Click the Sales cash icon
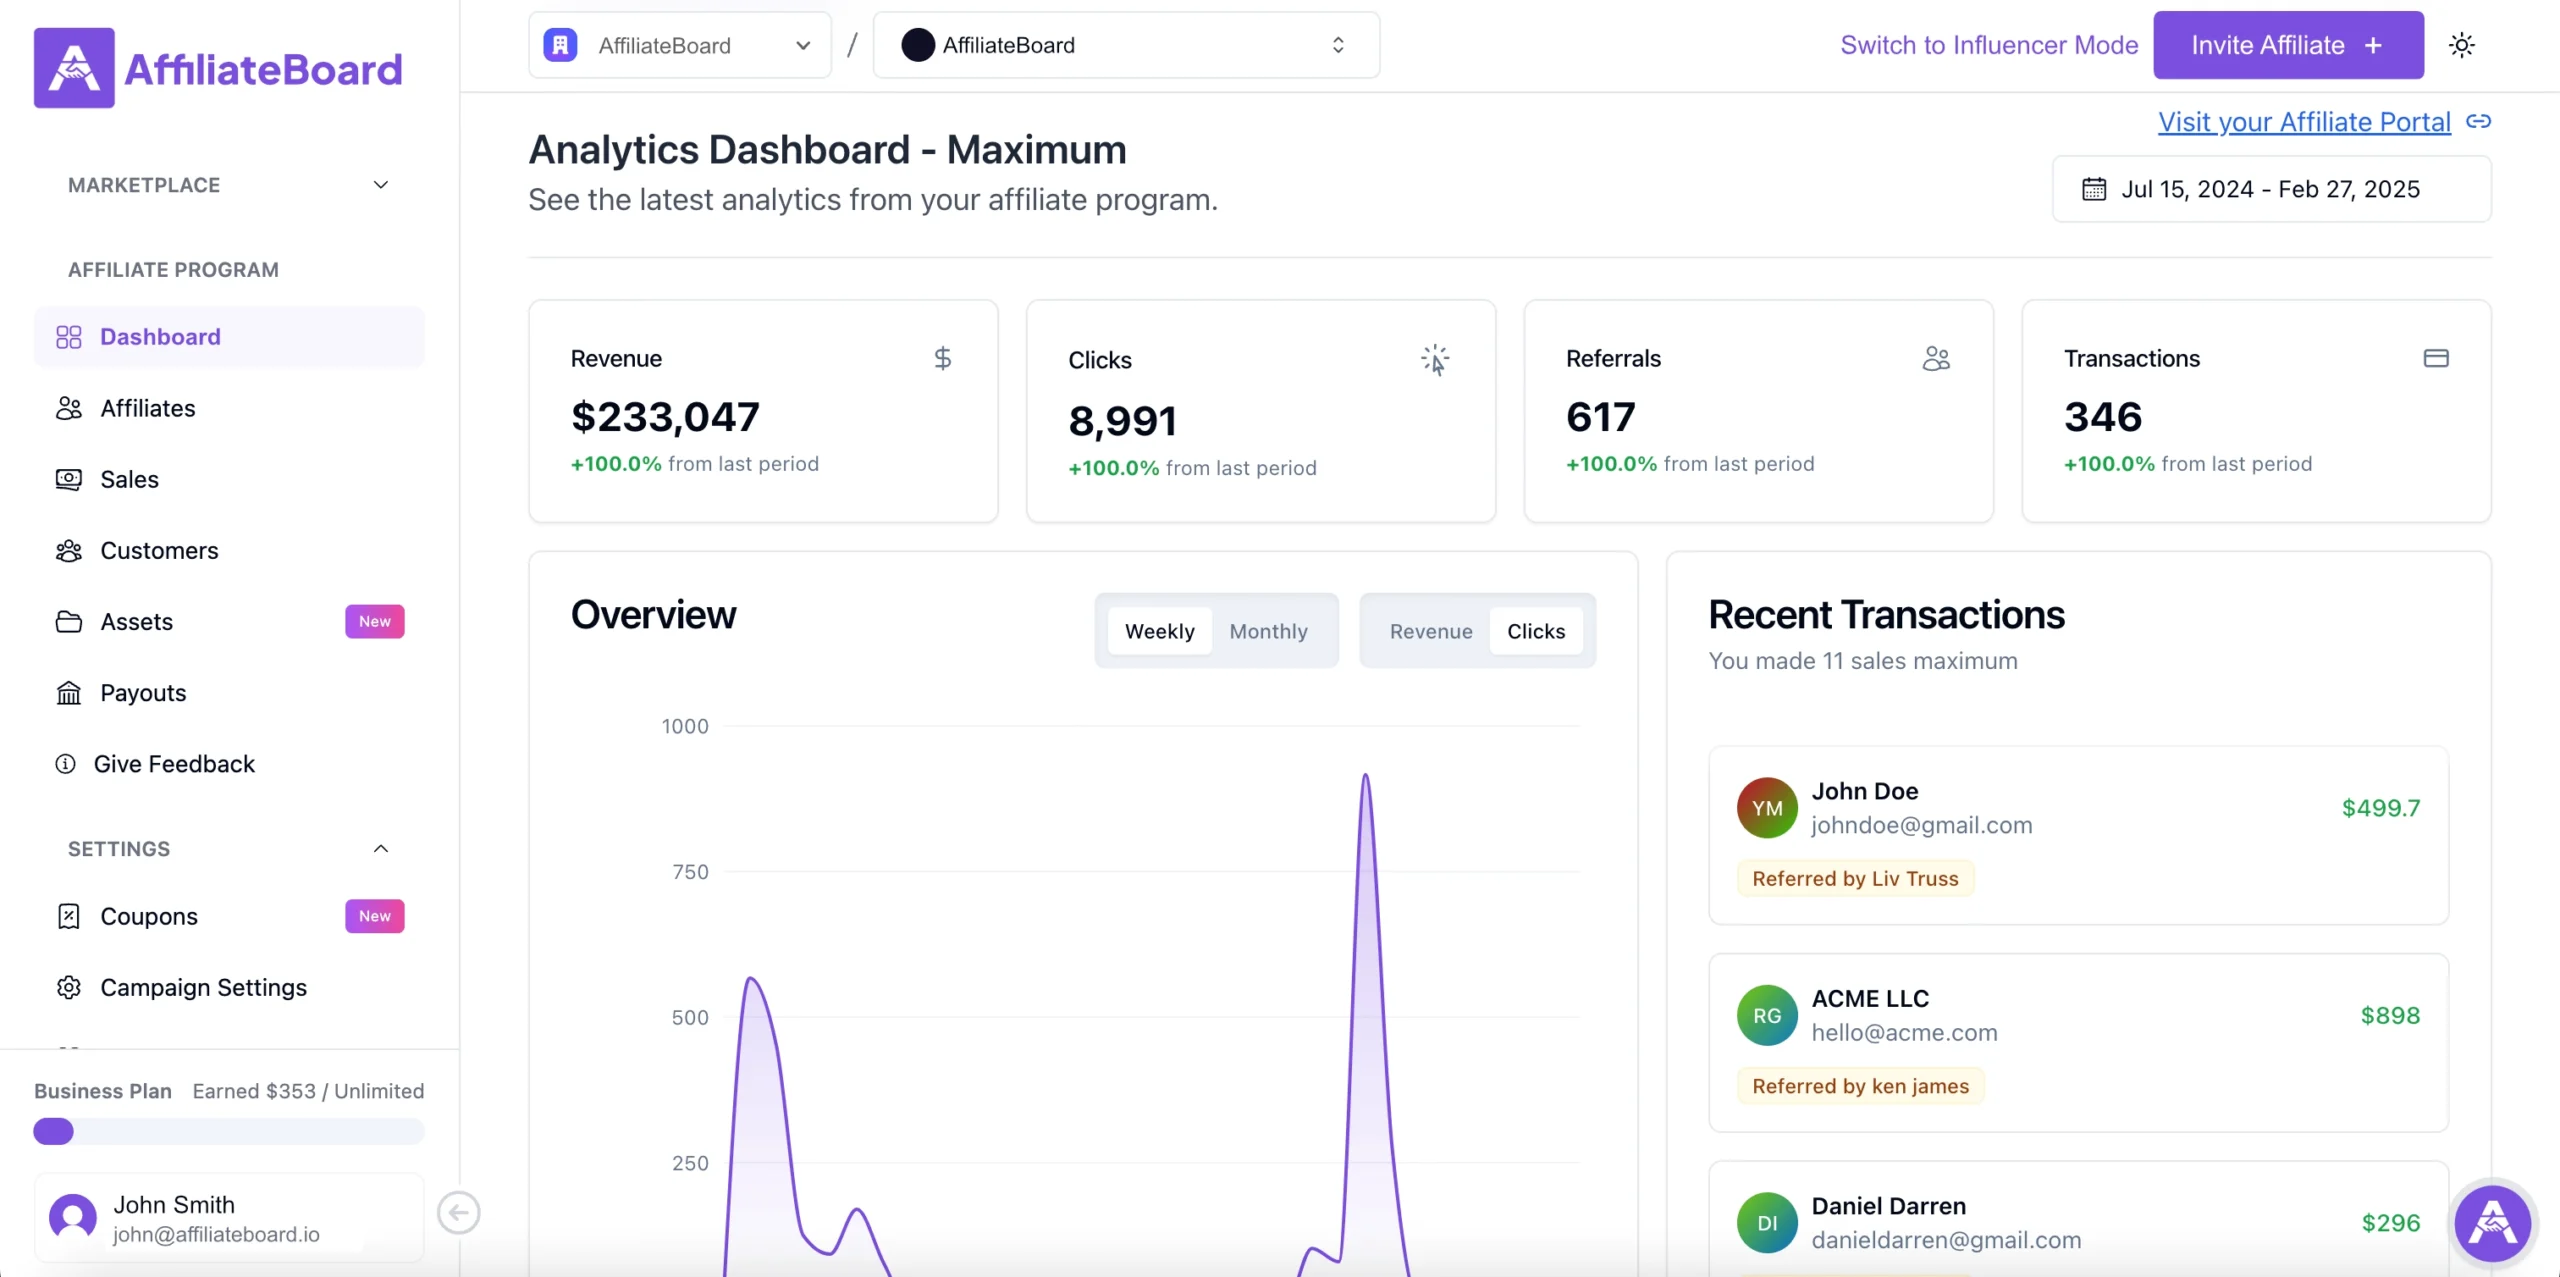The height and width of the screenshot is (1277, 2560). [69, 479]
